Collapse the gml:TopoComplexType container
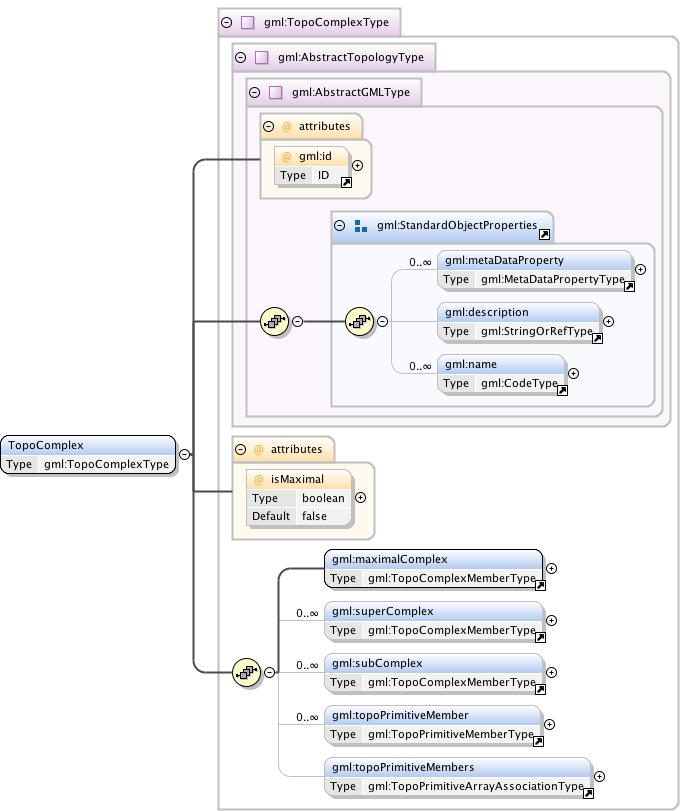The height and width of the screenshot is (811, 680). point(226,22)
